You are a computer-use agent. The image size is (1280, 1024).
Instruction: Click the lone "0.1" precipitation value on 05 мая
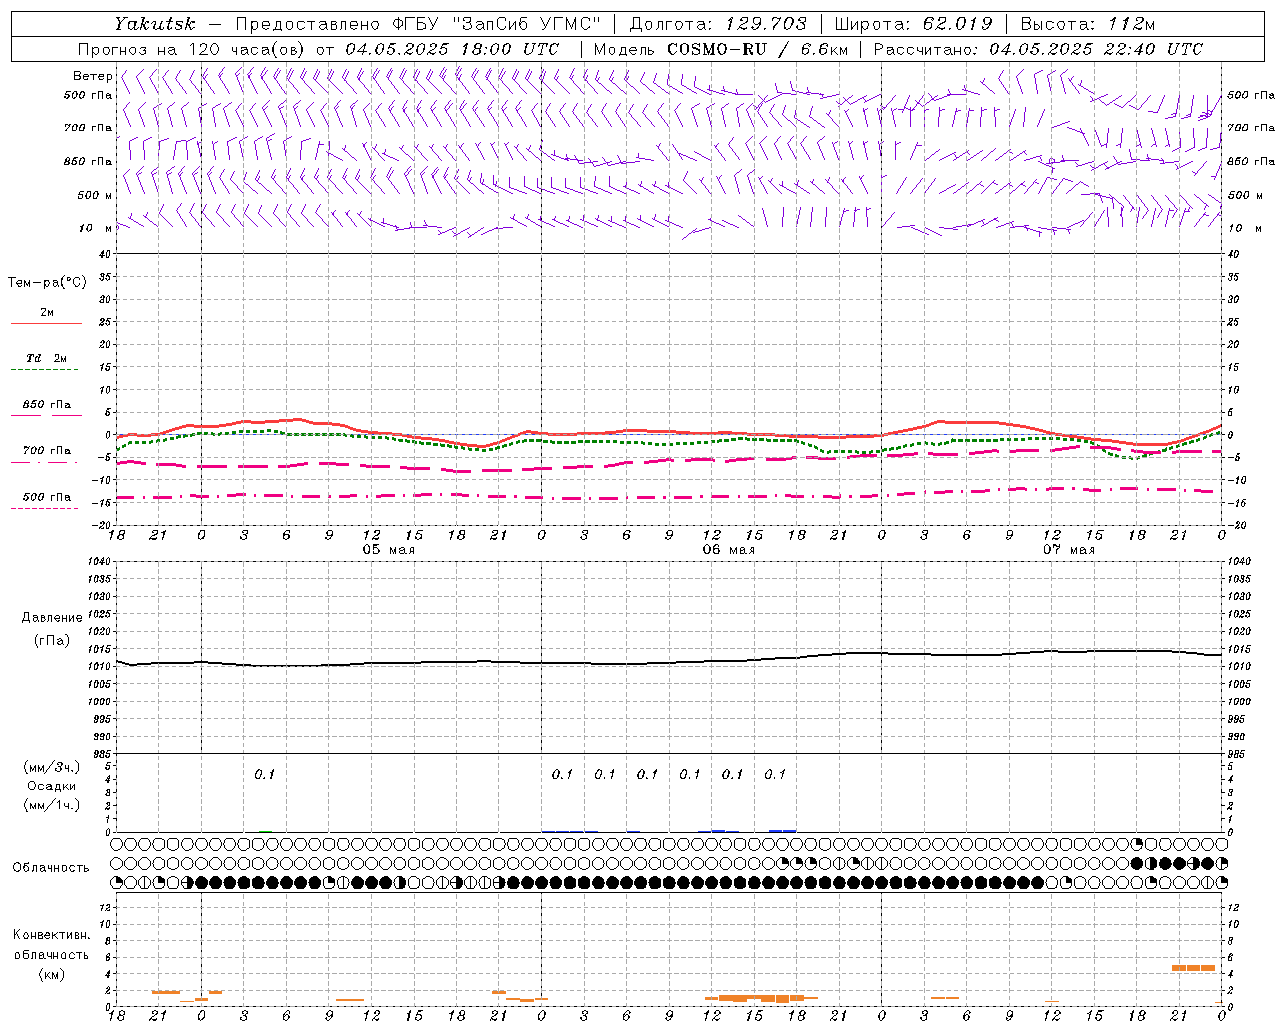point(264,775)
